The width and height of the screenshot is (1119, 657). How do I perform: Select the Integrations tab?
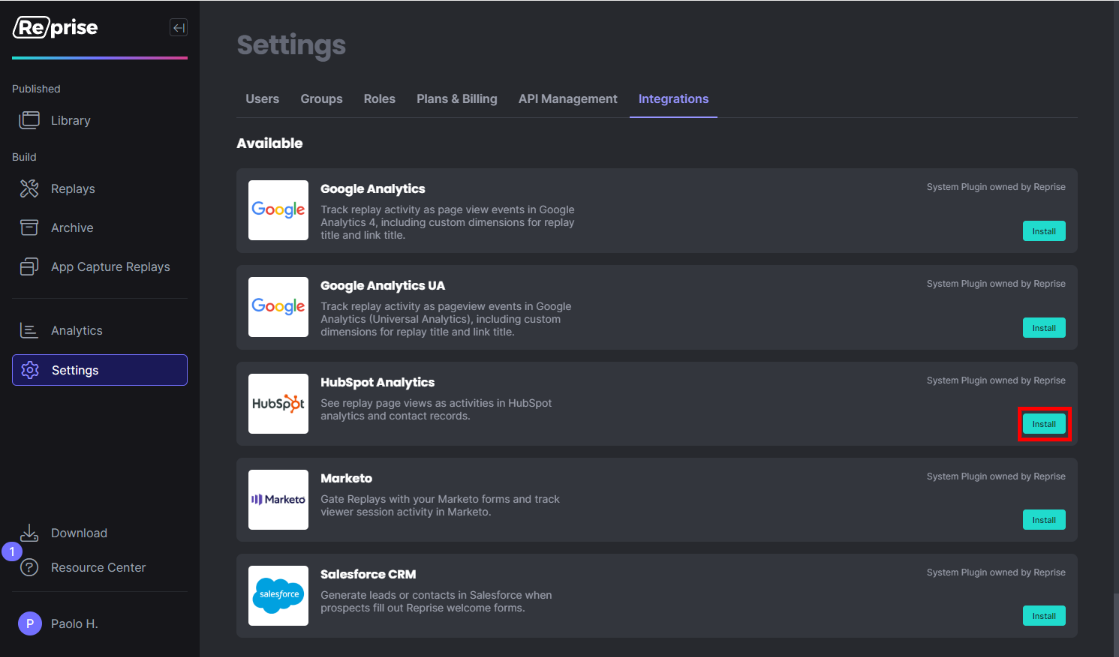pos(674,99)
